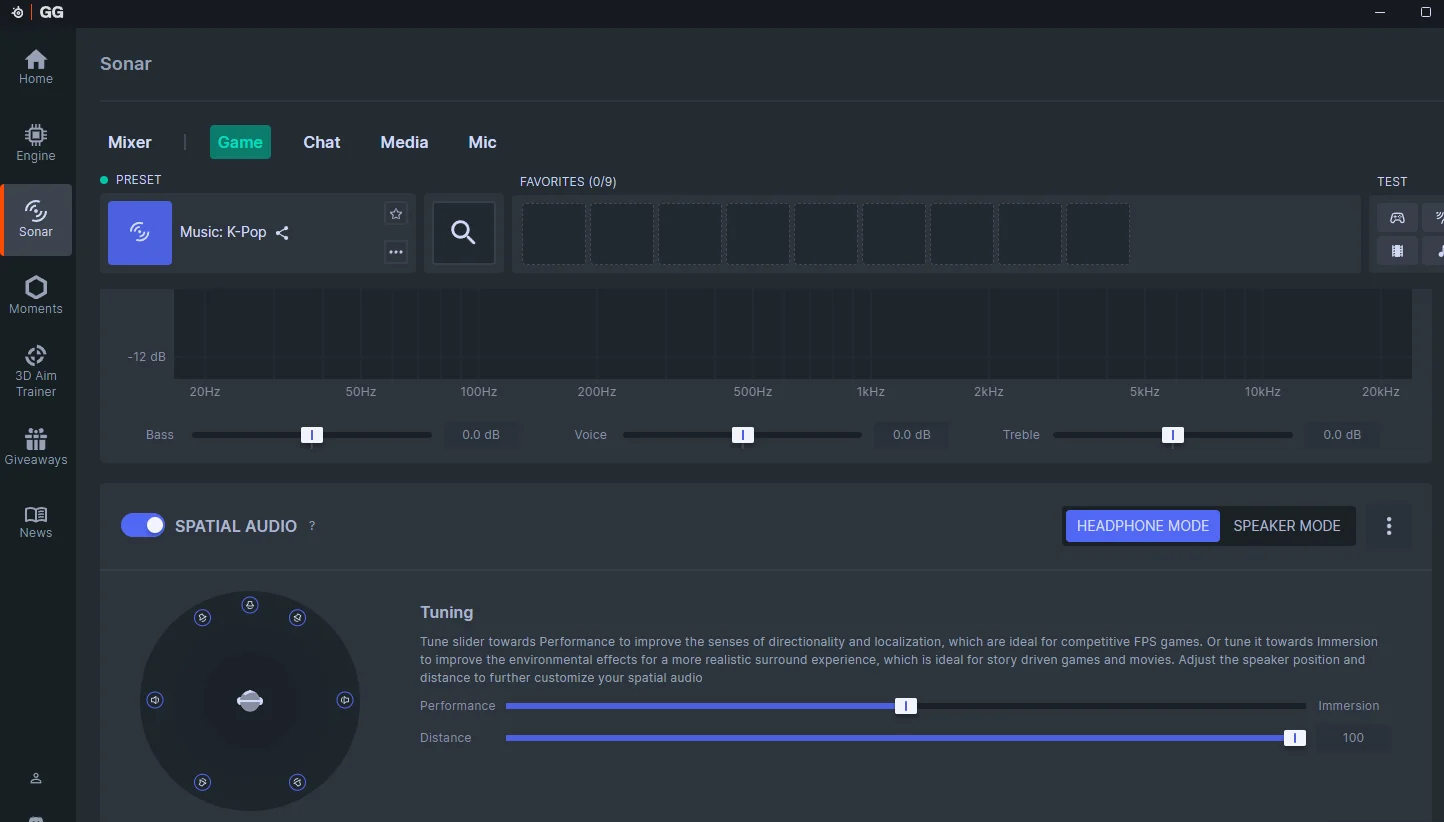Click the 20Hz frequency label on the equalizer
The height and width of the screenshot is (822, 1444).
205,392
